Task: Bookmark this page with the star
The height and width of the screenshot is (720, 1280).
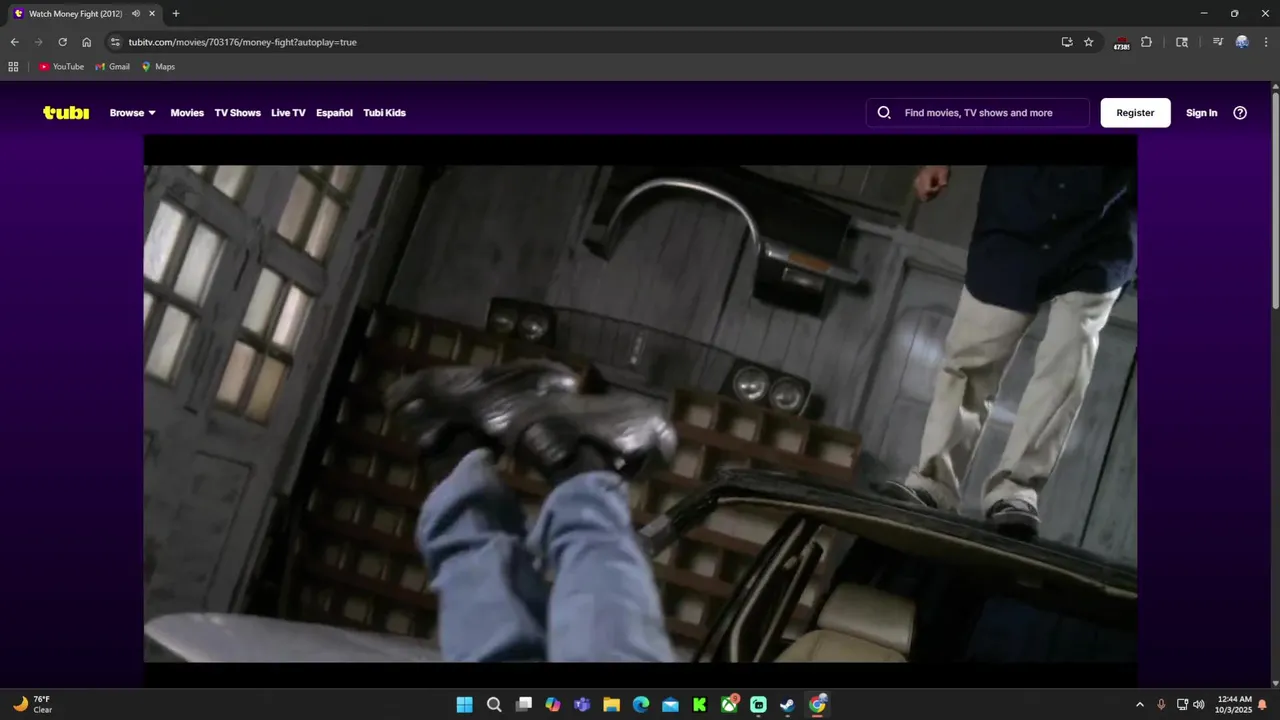Action: [1089, 42]
